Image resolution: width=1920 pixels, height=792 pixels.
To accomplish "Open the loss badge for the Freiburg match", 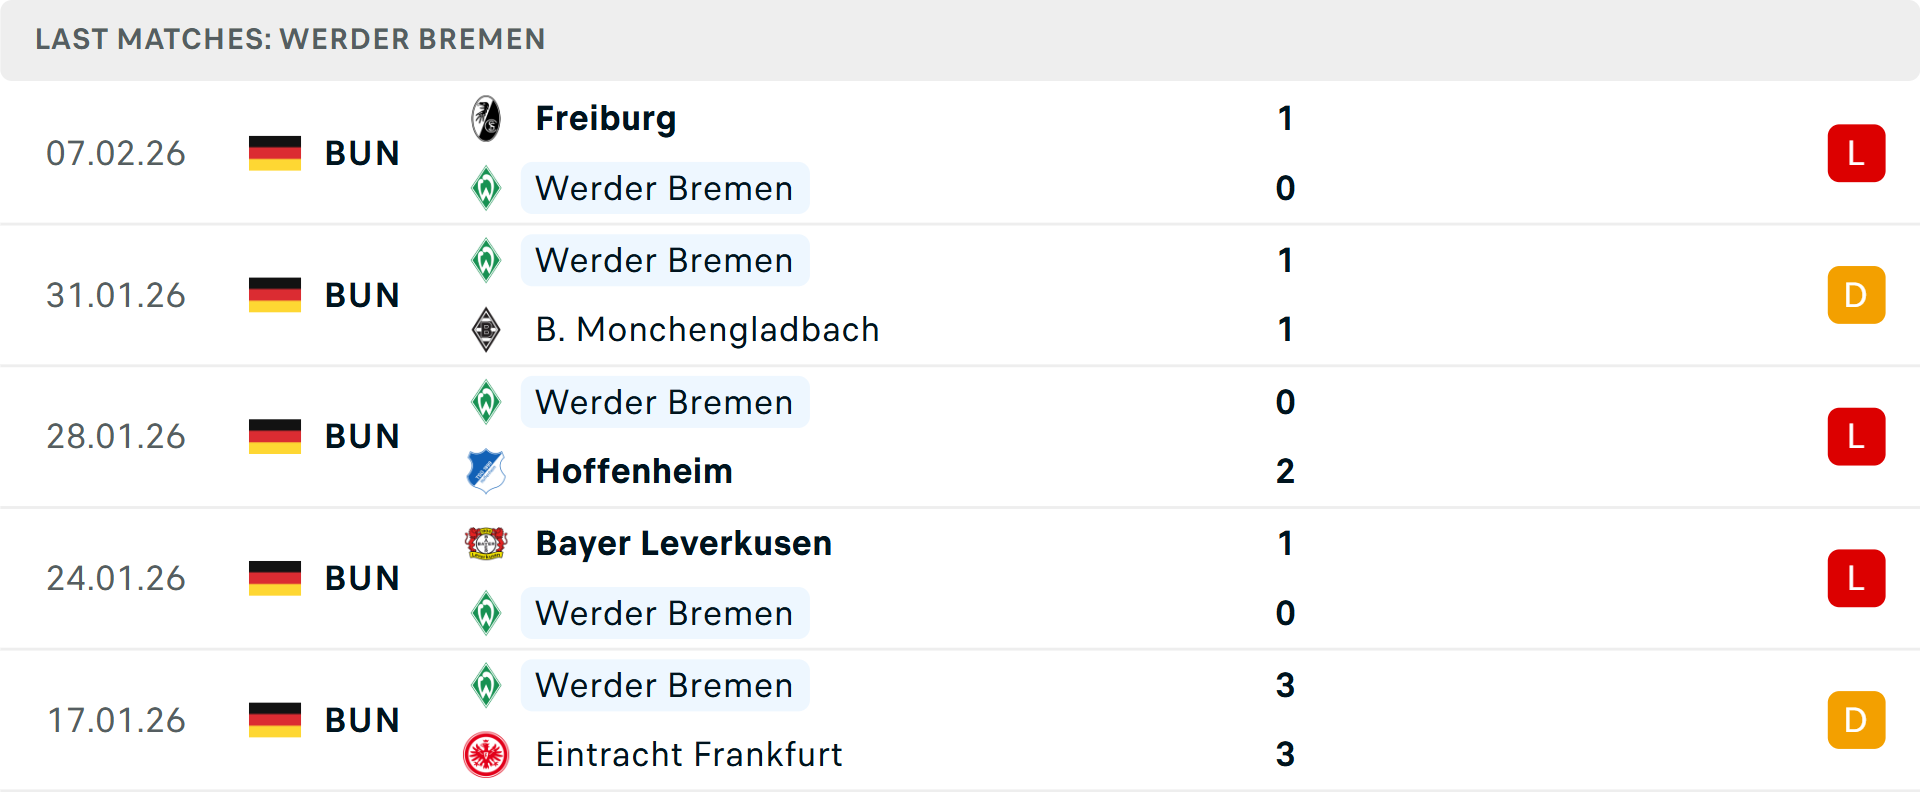I will tap(1856, 153).
